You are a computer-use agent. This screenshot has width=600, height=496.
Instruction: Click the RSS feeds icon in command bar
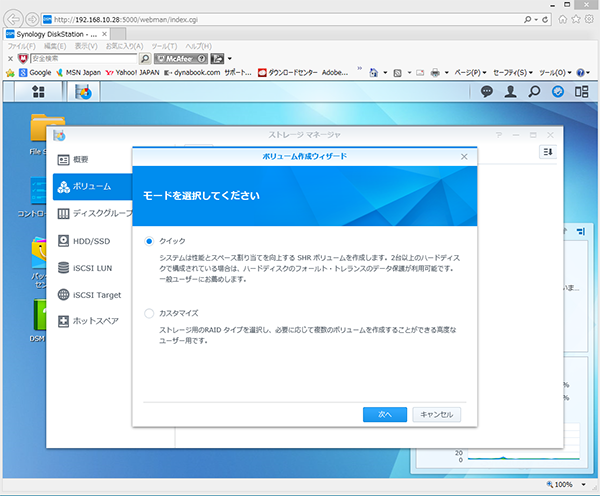pyautogui.click(x=398, y=72)
